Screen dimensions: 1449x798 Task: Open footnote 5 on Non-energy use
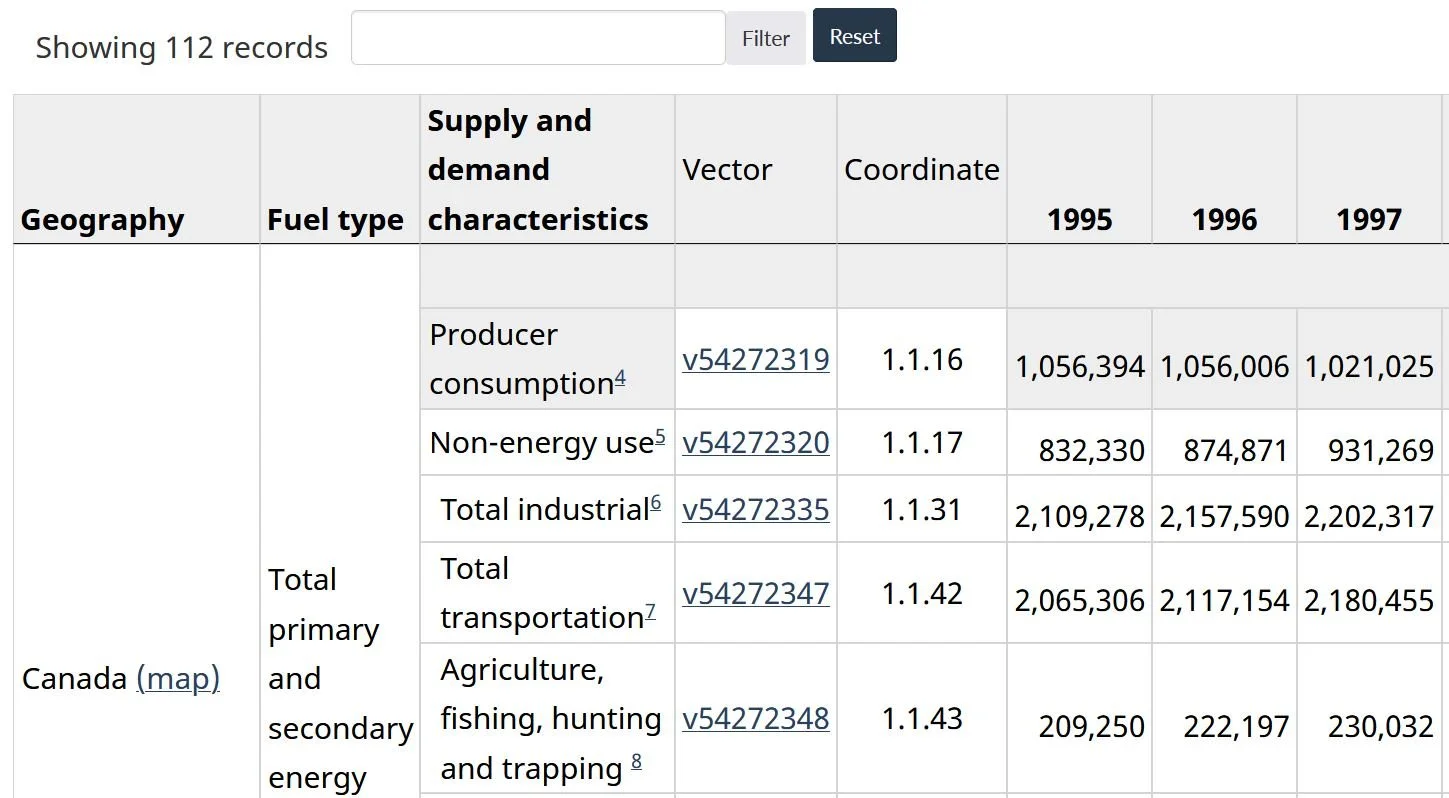(x=660, y=437)
